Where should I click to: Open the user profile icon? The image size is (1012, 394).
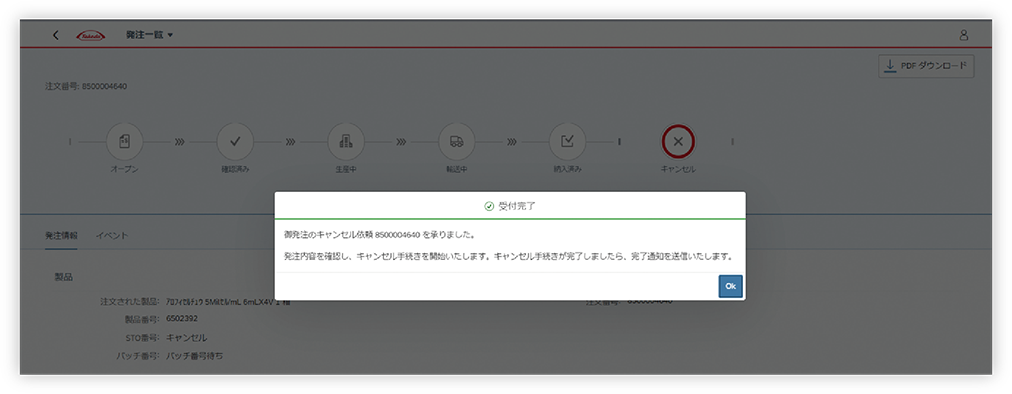[x=964, y=35]
